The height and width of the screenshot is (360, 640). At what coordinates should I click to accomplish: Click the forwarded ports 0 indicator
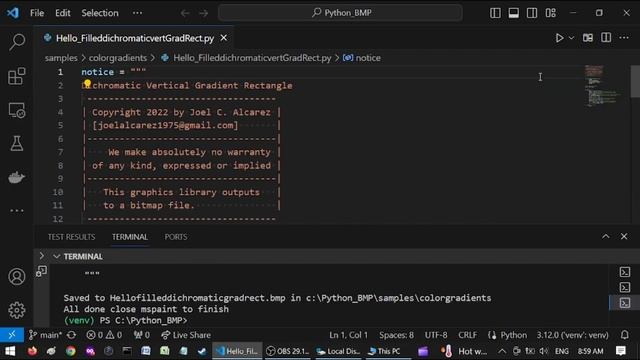click(x=142, y=335)
